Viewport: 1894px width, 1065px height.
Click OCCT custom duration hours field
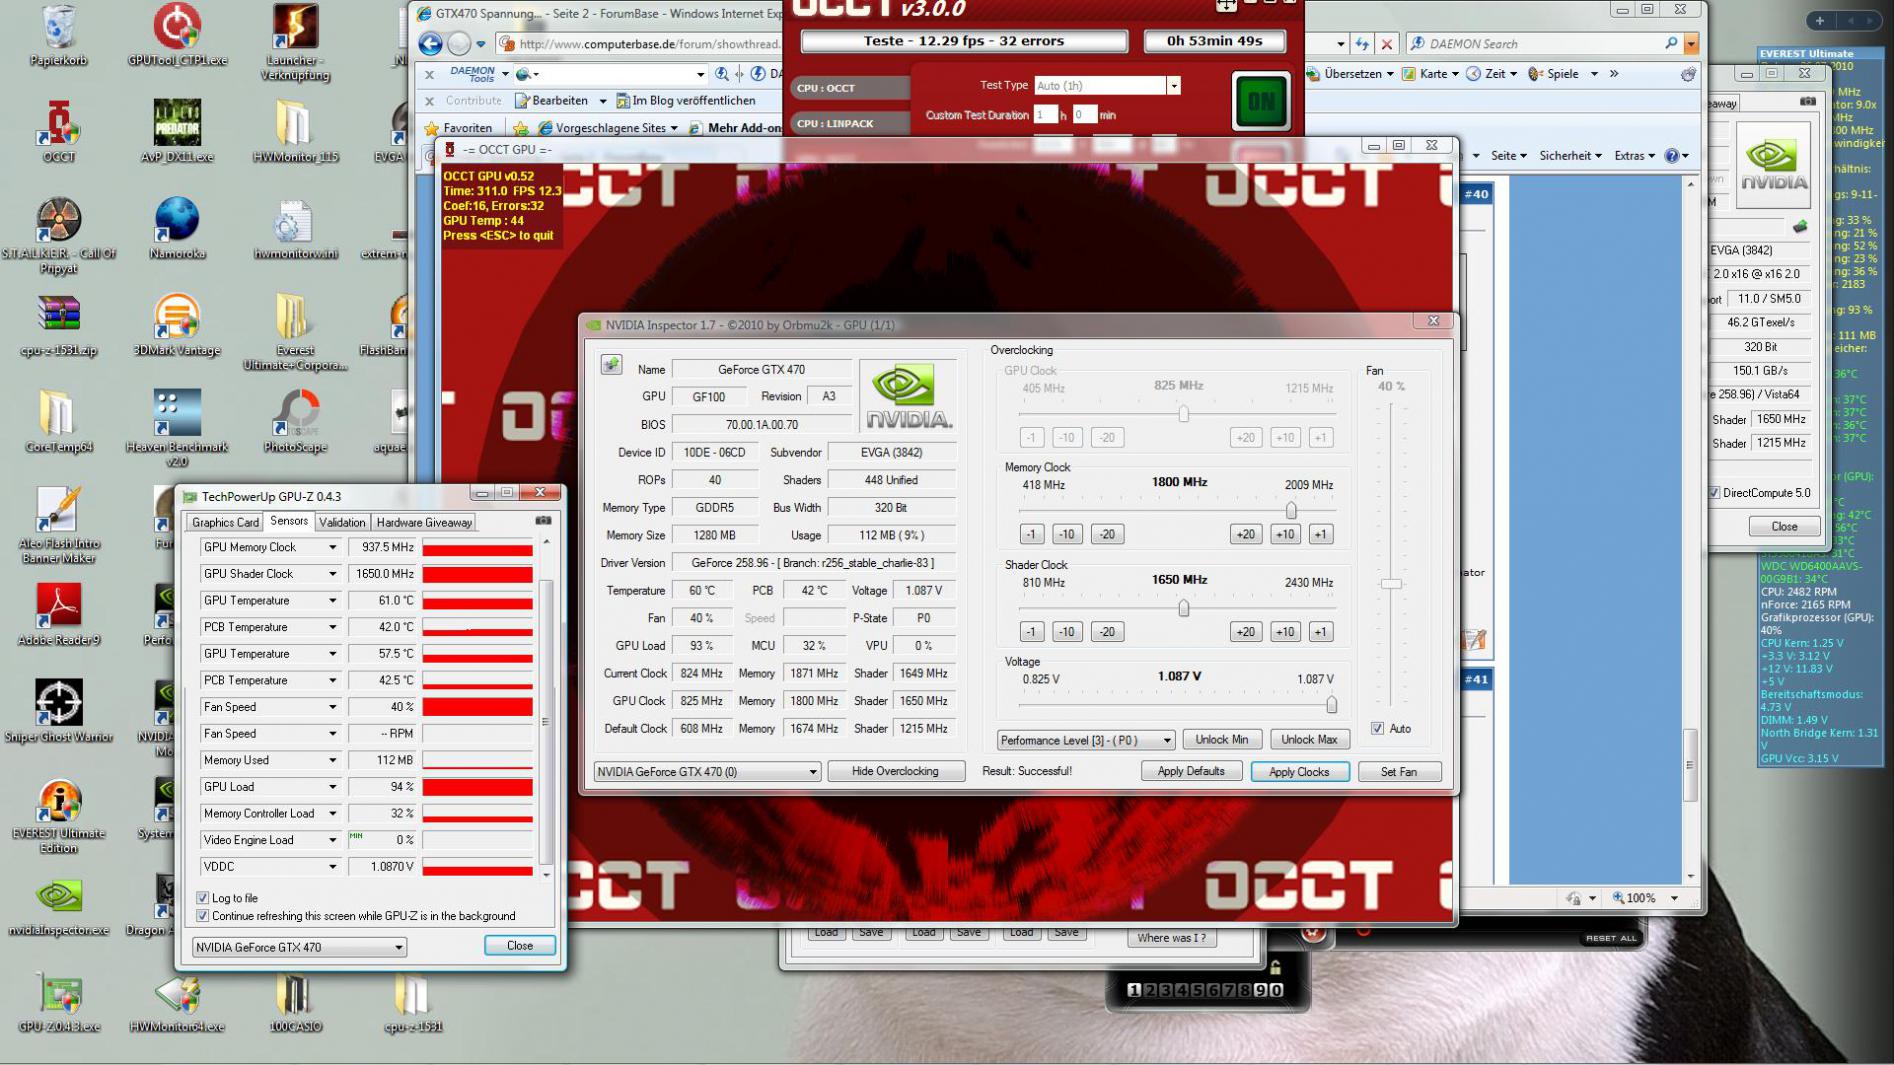pyautogui.click(x=1045, y=115)
